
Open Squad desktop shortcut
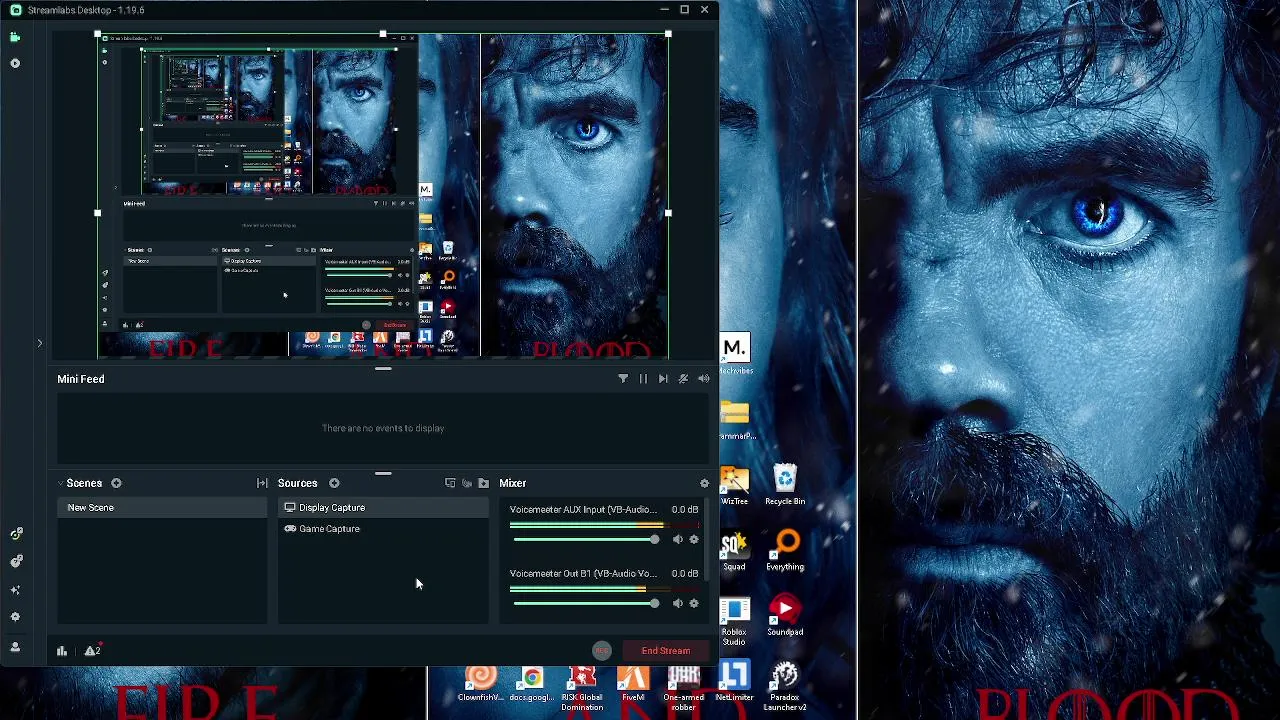pyautogui.click(x=734, y=551)
